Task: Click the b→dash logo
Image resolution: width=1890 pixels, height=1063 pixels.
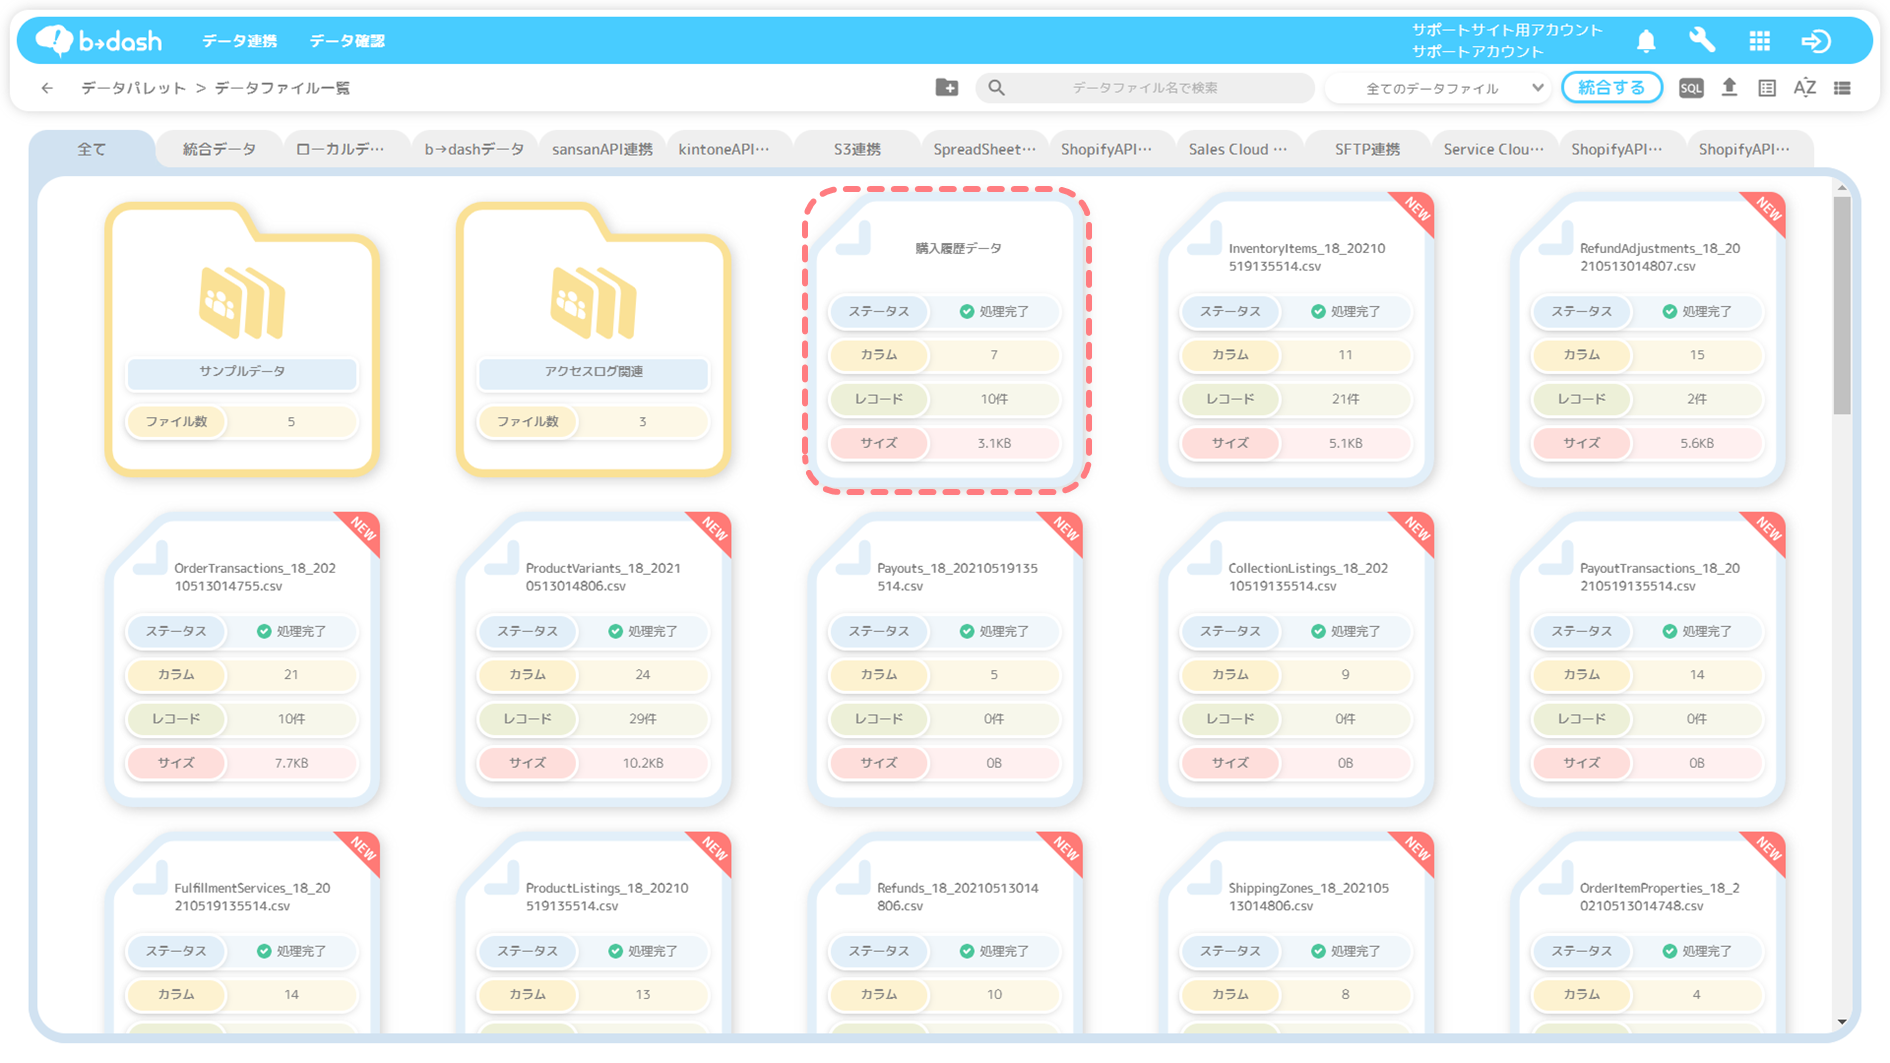Action: click(98, 40)
